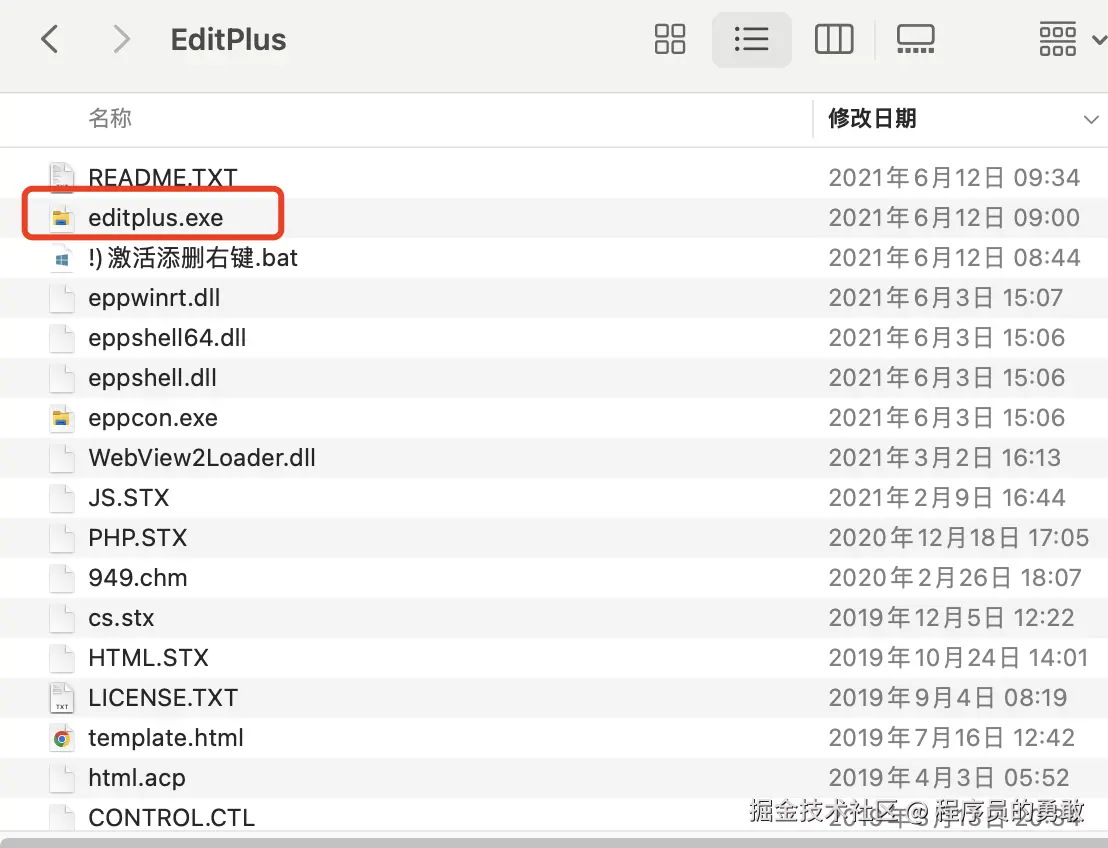Select the file name PHP.STX
The height and width of the screenshot is (848, 1108).
pyautogui.click(x=138, y=538)
